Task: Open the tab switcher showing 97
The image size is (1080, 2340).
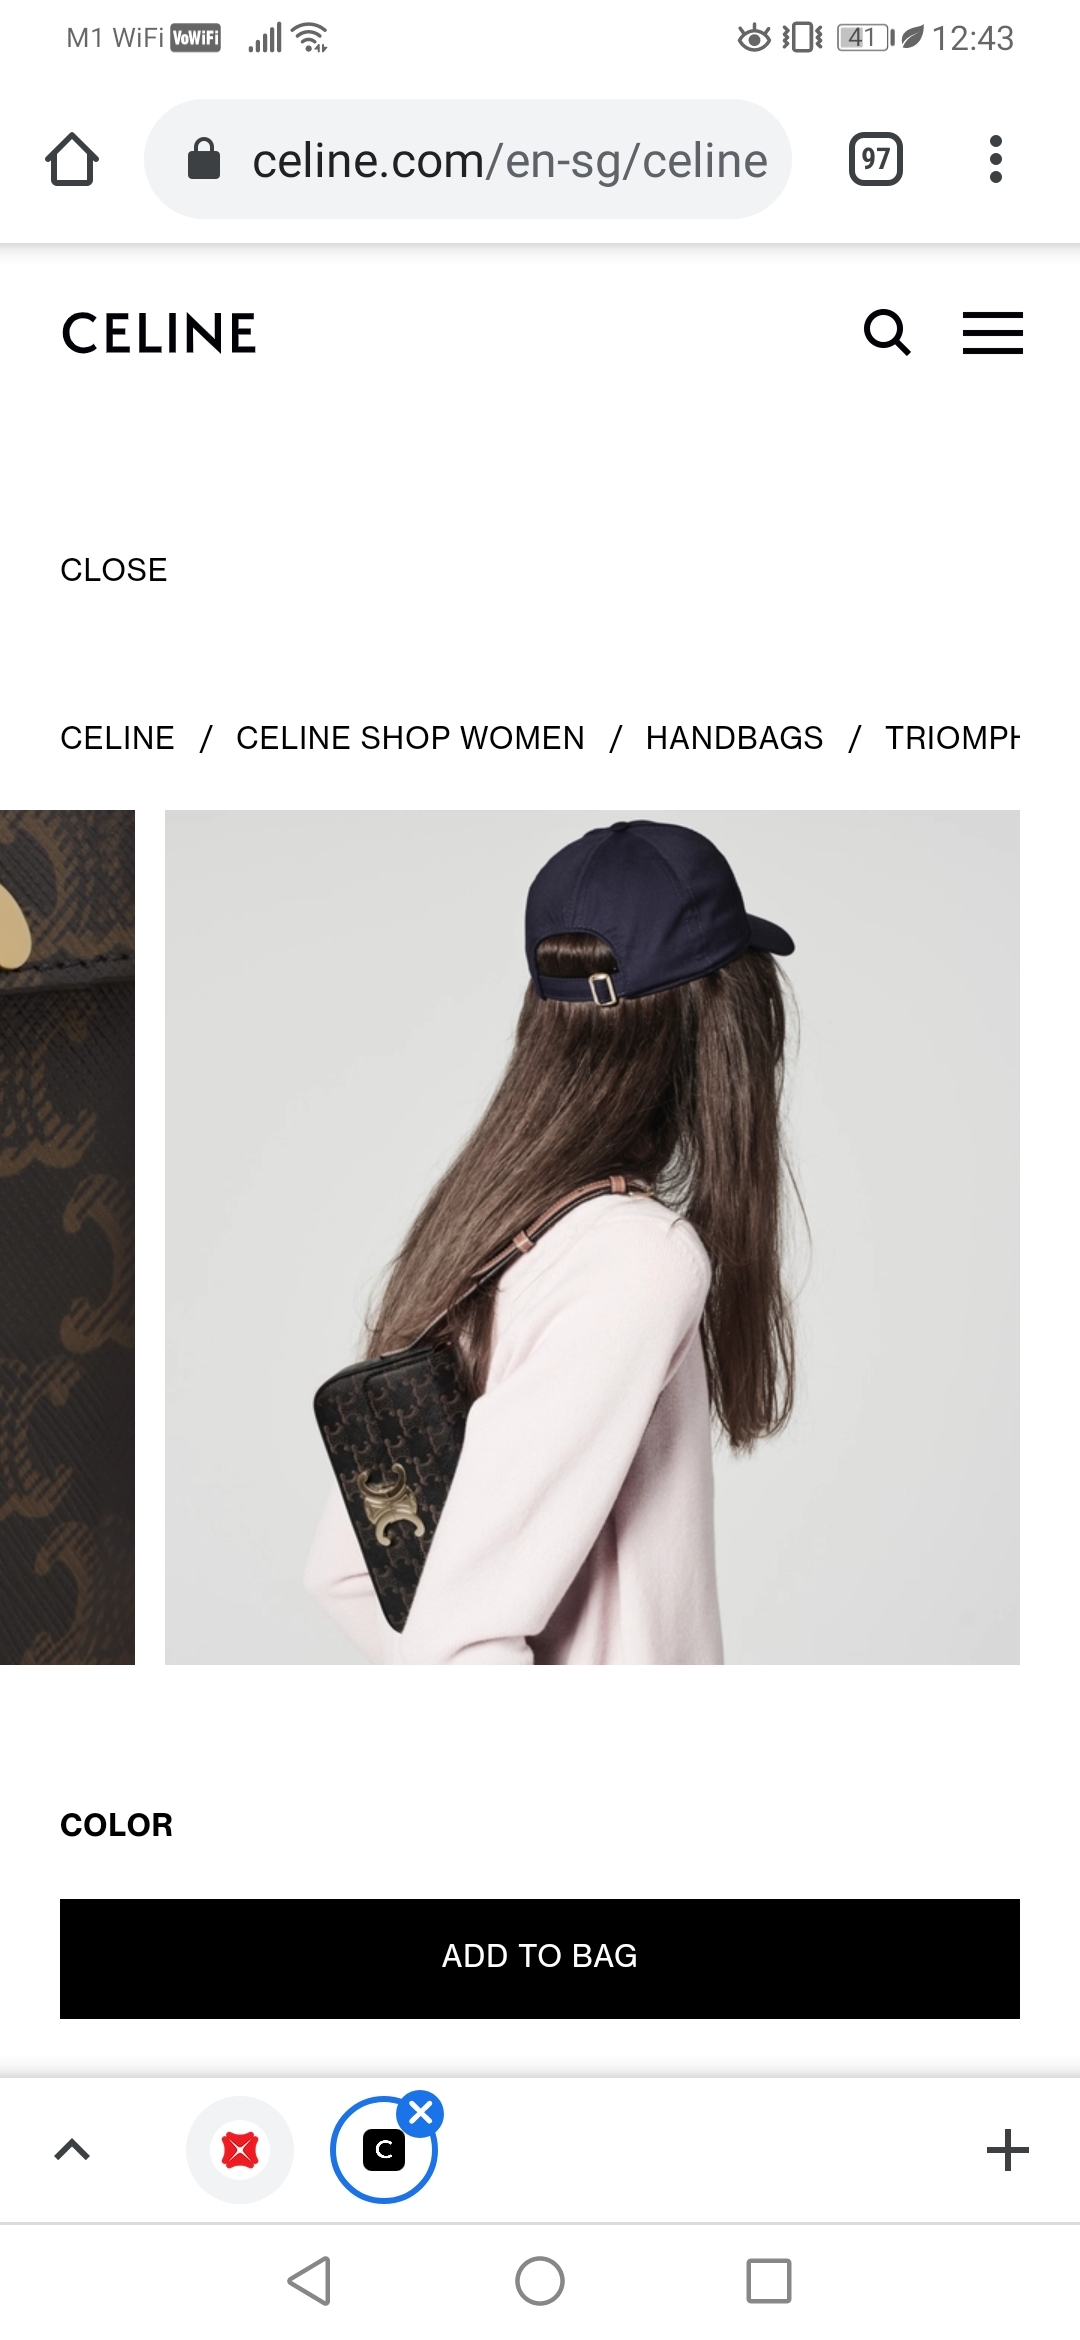Action: click(876, 159)
